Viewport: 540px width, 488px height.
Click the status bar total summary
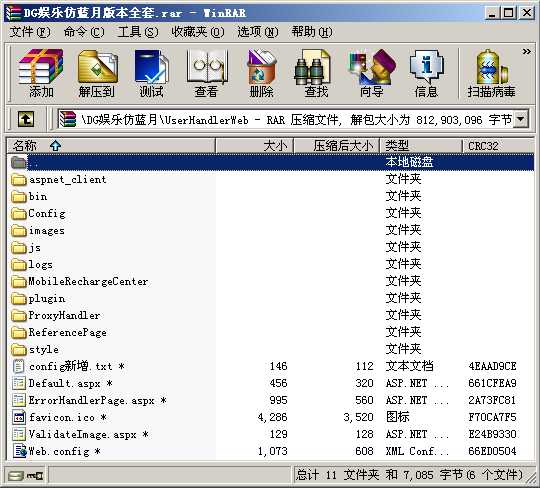point(409,475)
